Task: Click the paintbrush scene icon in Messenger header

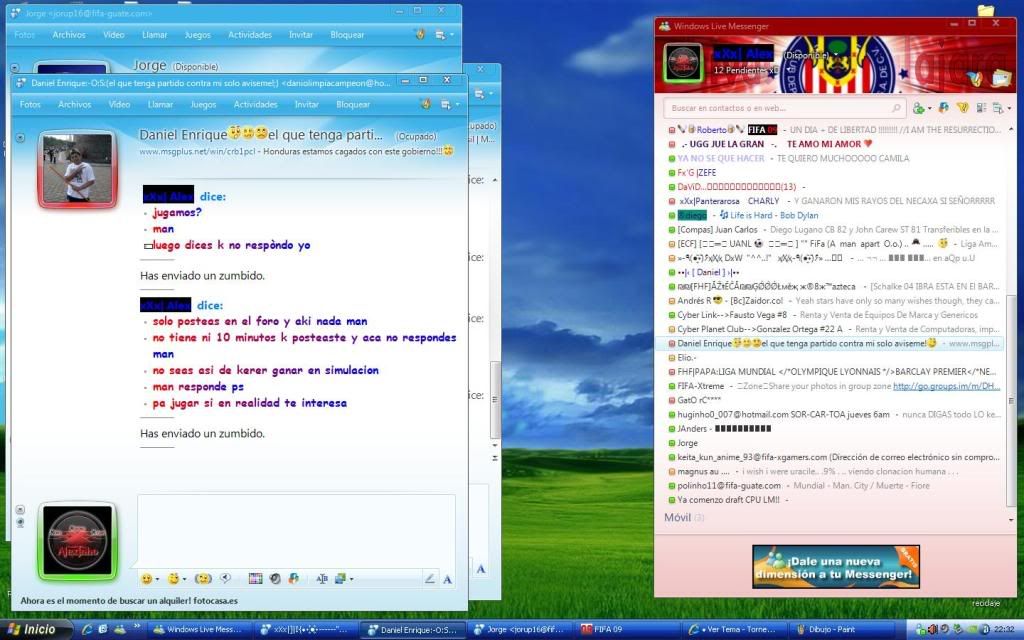Action: coord(975,79)
